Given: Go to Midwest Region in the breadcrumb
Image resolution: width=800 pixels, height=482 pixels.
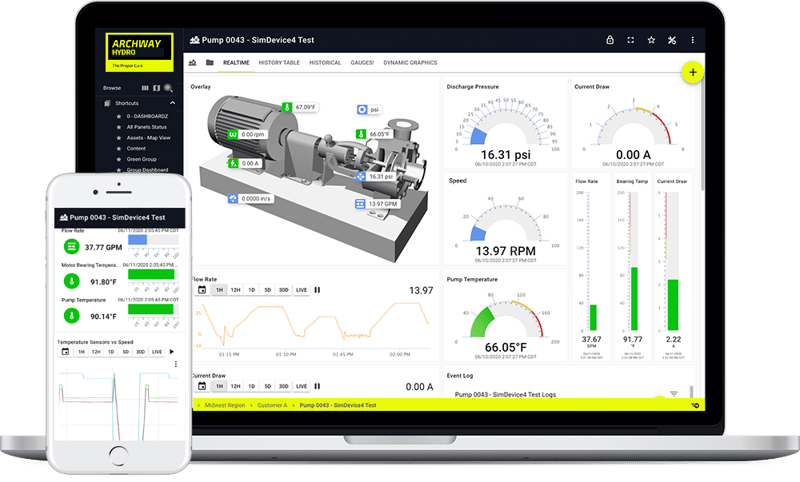Looking at the screenshot, I should tap(227, 405).
